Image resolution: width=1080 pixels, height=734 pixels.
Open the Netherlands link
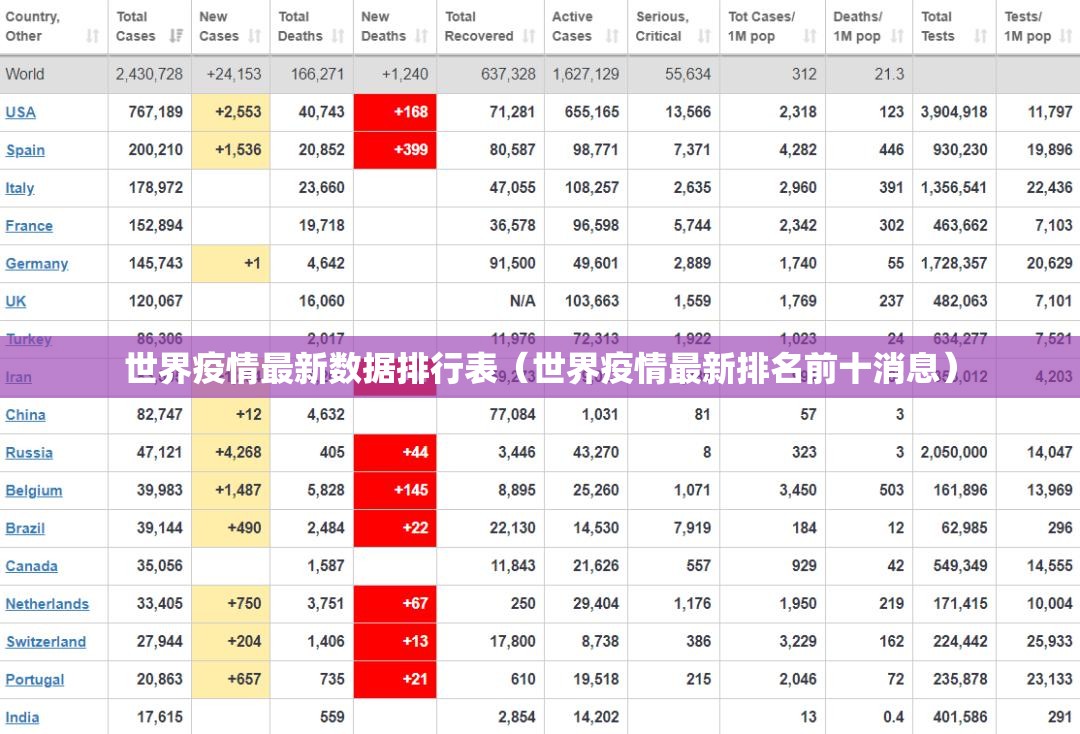click(47, 604)
